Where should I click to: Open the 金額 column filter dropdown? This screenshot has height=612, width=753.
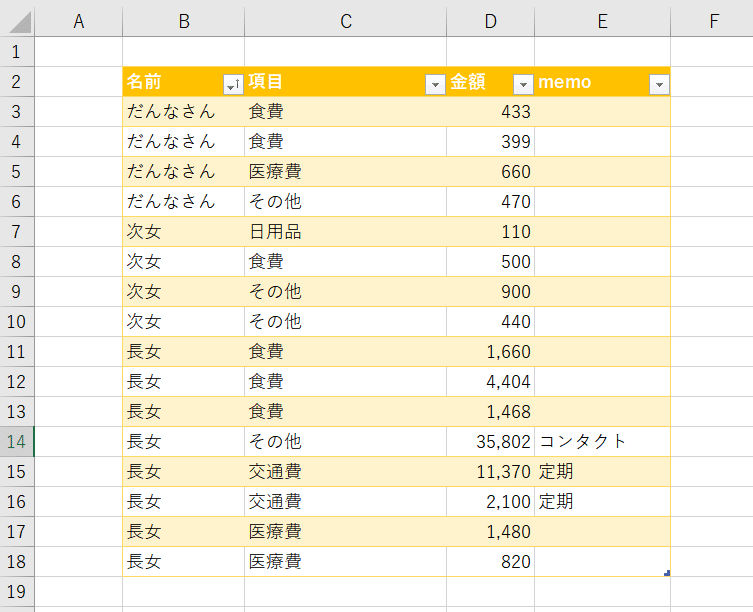pyautogui.click(x=523, y=85)
